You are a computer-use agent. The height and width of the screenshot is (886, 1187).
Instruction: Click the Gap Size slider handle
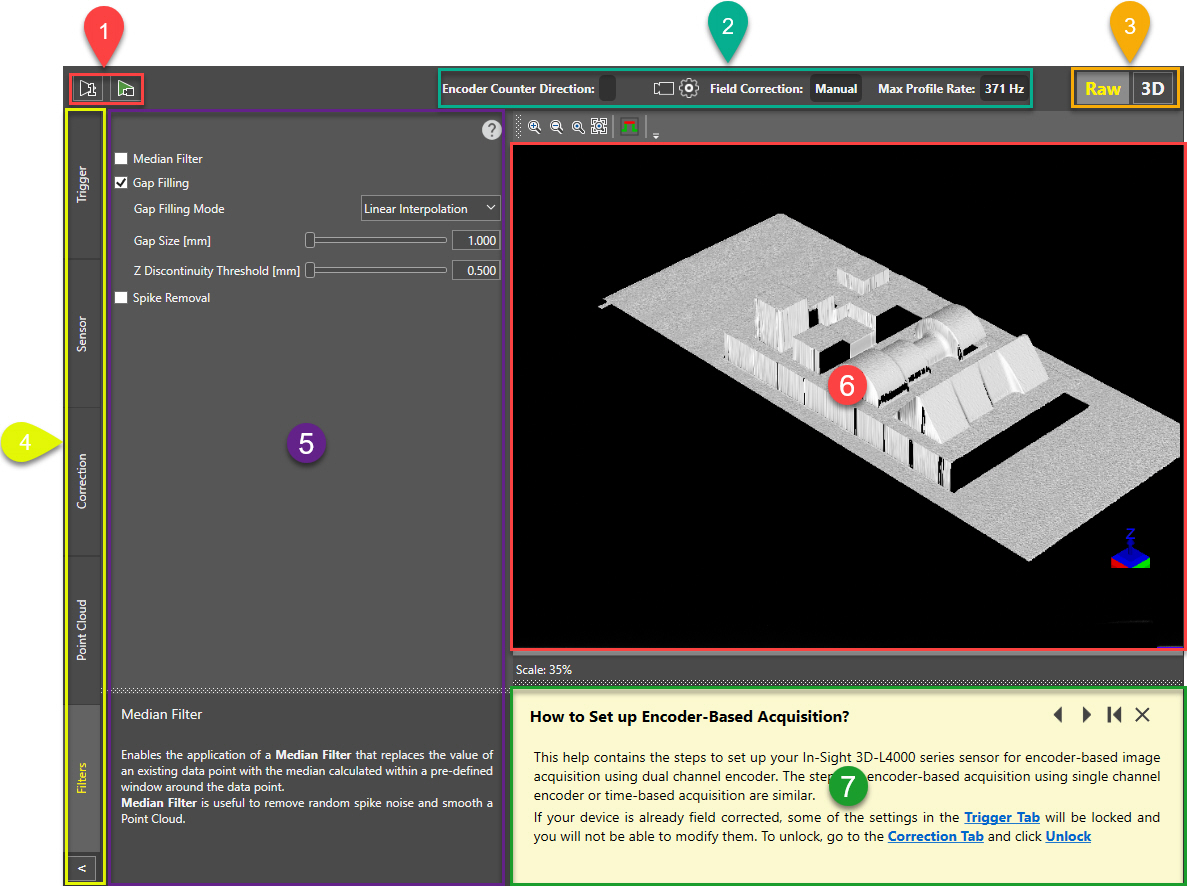[x=311, y=241]
